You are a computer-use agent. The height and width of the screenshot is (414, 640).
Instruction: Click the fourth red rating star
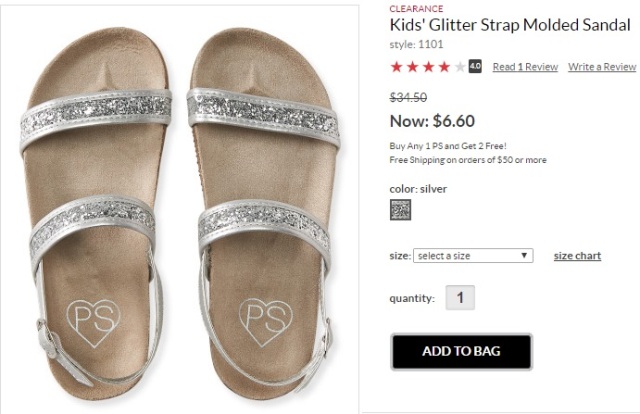tap(444, 67)
